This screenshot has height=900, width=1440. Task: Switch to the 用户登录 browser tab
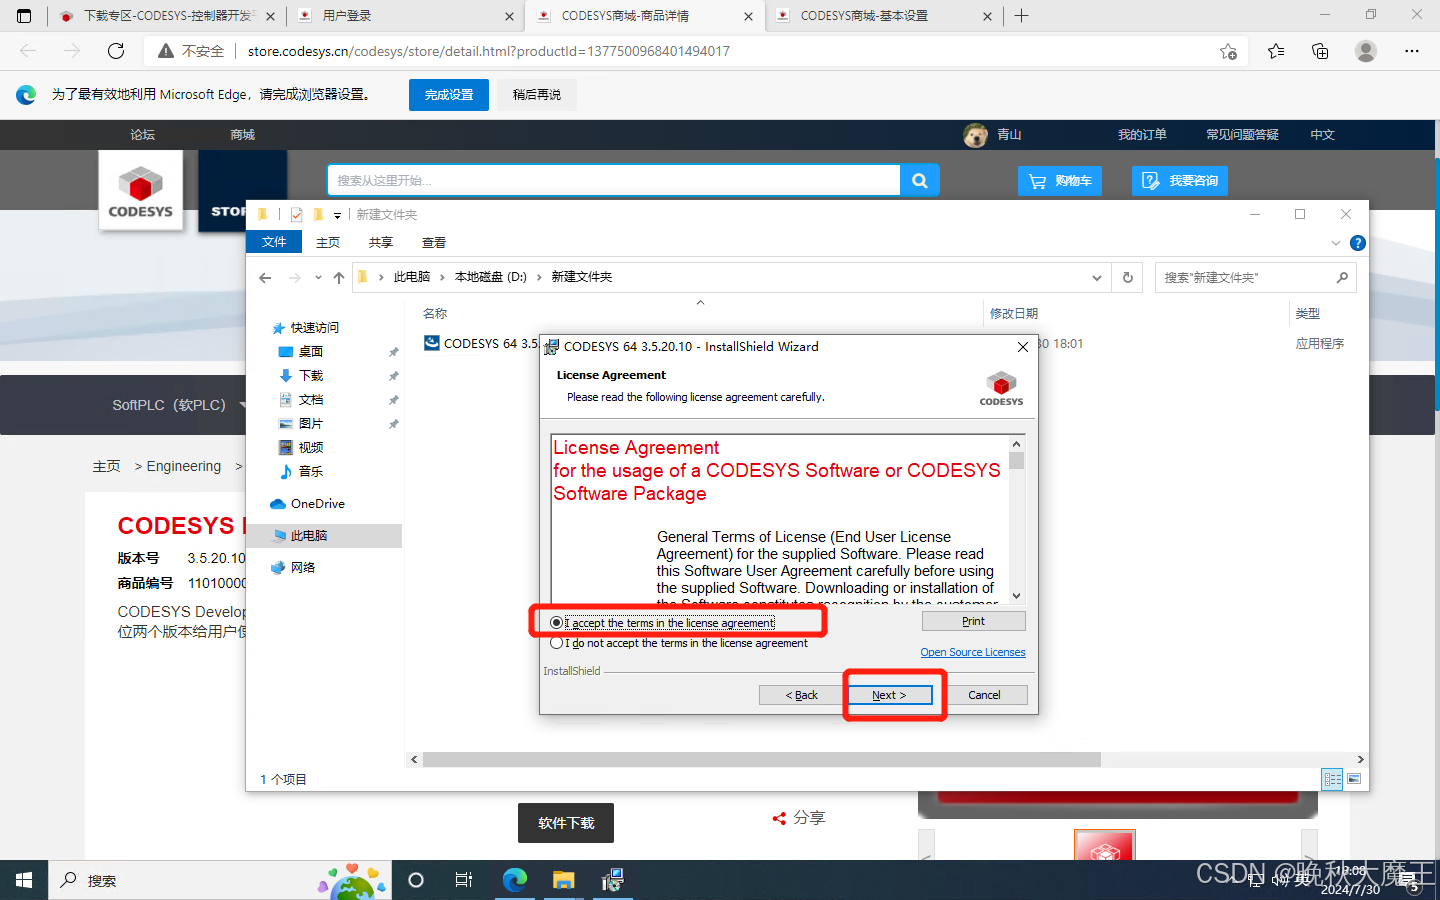pos(404,16)
